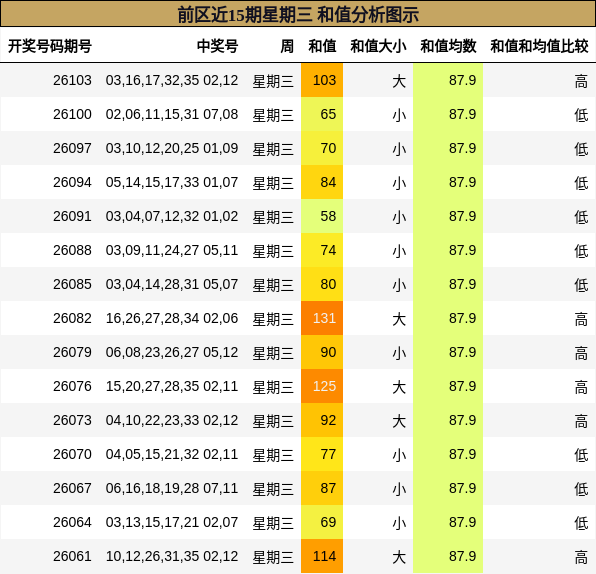Click the sum value cell 69
Image resolution: width=596 pixels, height=574 pixels.
(x=322, y=522)
